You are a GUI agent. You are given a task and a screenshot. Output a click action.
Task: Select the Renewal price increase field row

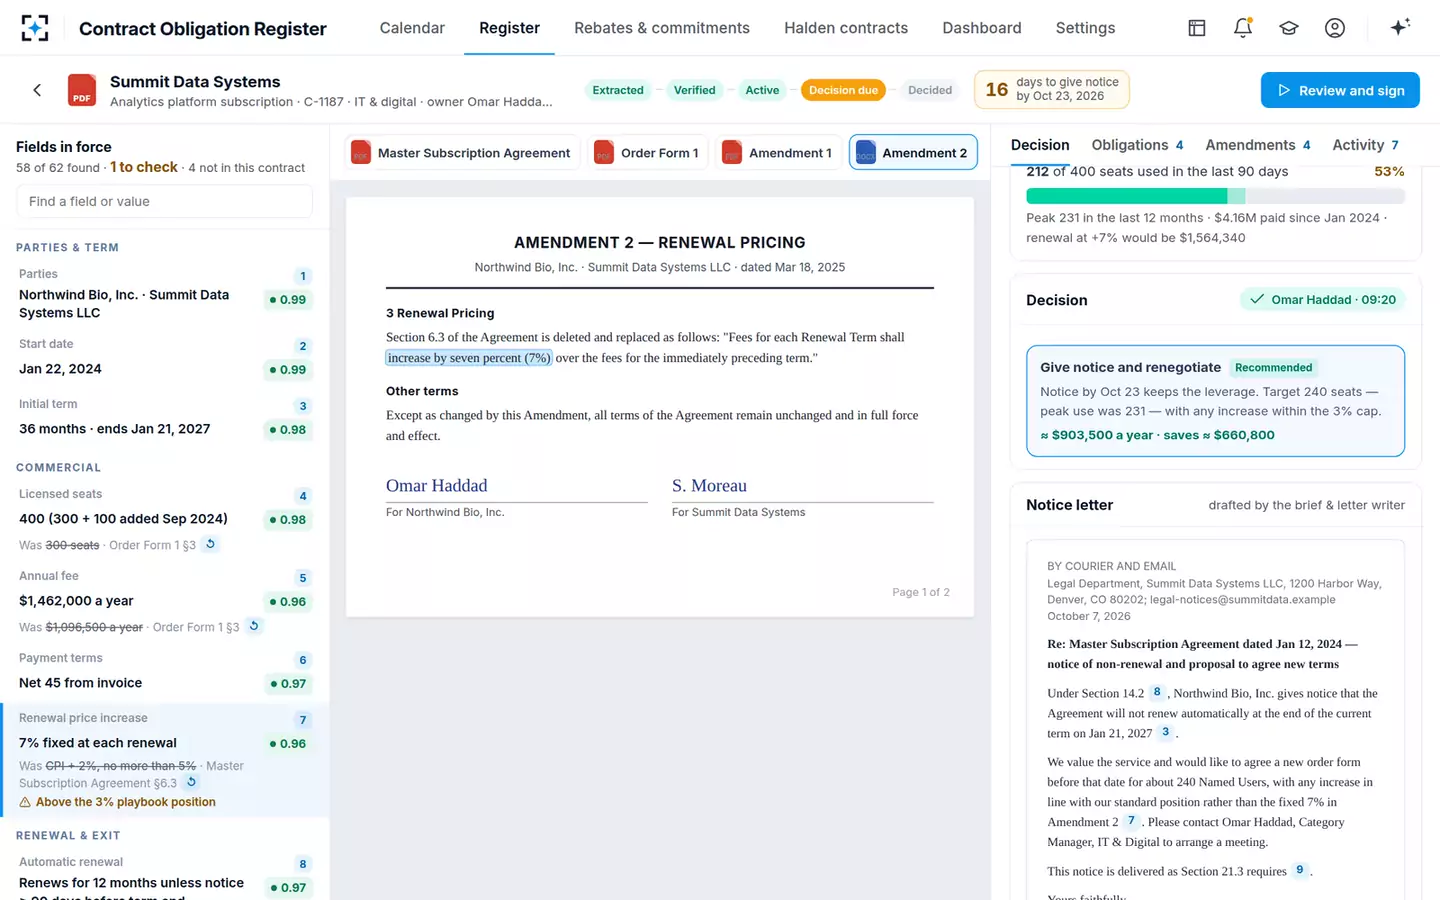pos(165,760)
